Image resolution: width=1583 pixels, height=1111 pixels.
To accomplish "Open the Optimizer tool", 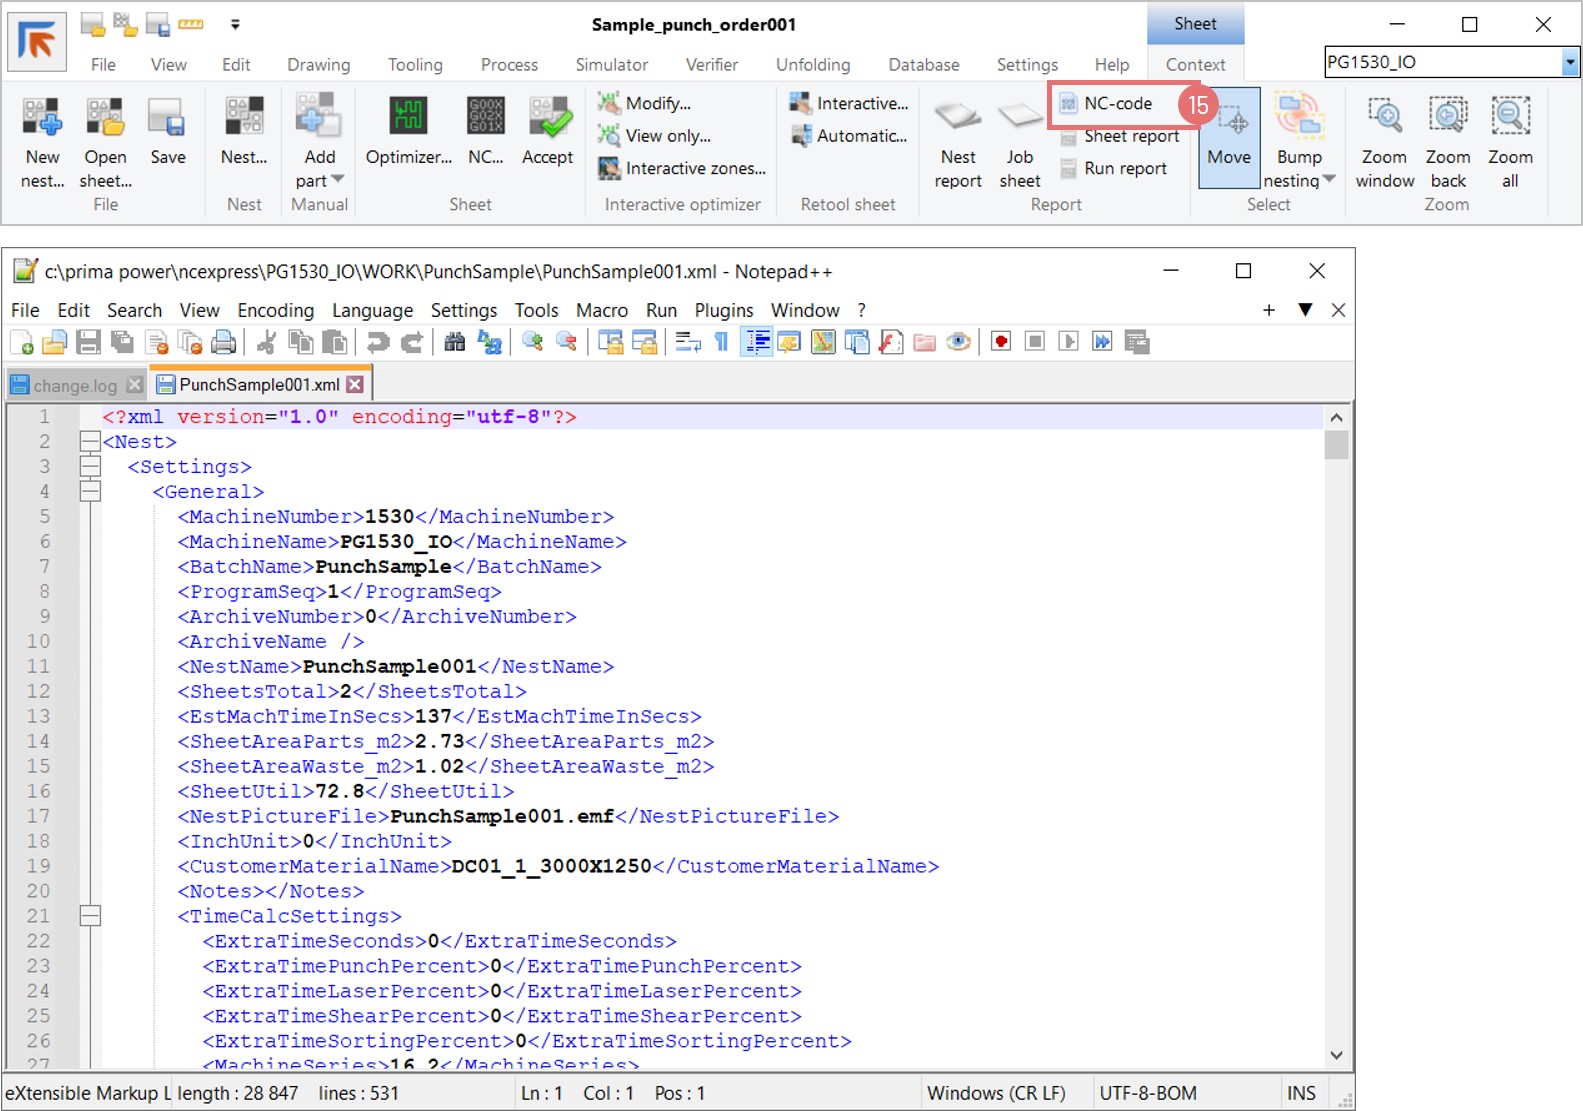I will [x=408, y=118].
